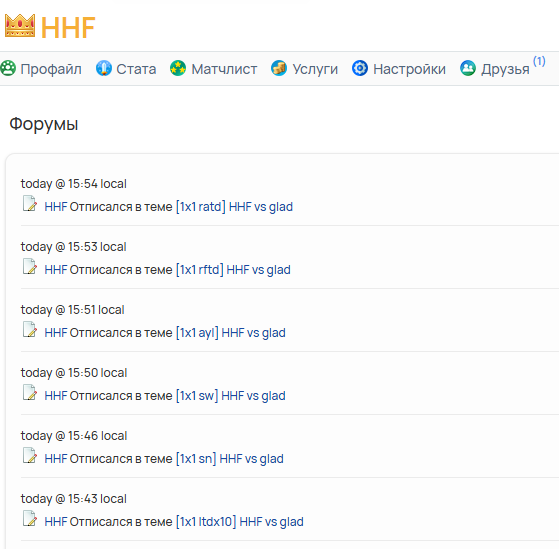This screenshot has height=549, width=559.
Task: Open the [1x1 sn] HHF vs glad thread
Action: coord(230,459)
